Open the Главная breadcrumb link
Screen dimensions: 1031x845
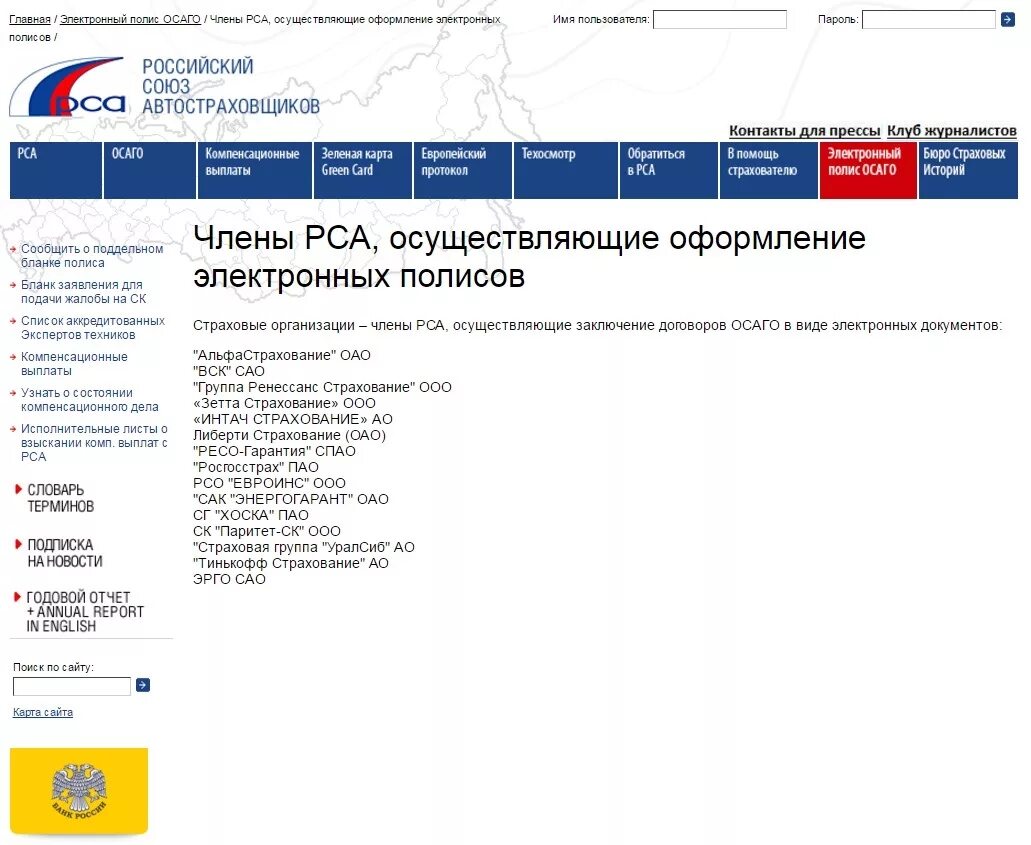[30, 20]
